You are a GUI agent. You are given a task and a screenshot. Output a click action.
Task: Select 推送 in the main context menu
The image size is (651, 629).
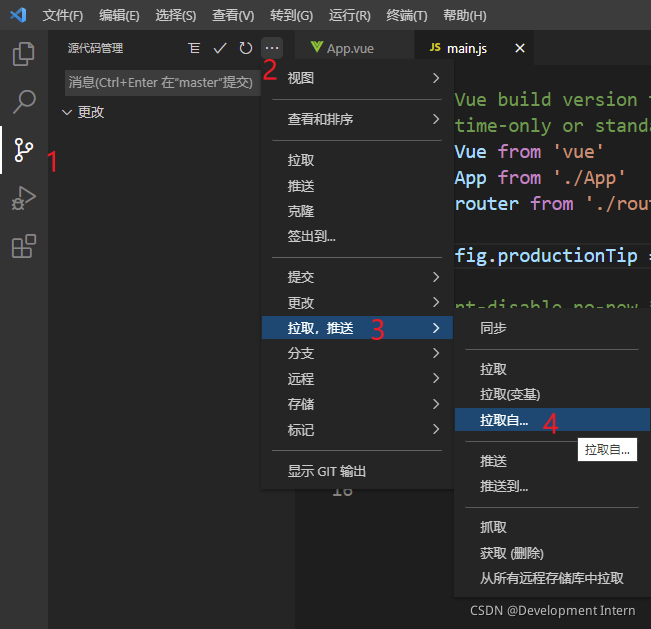pyautogui.click(x=357, y=186)
